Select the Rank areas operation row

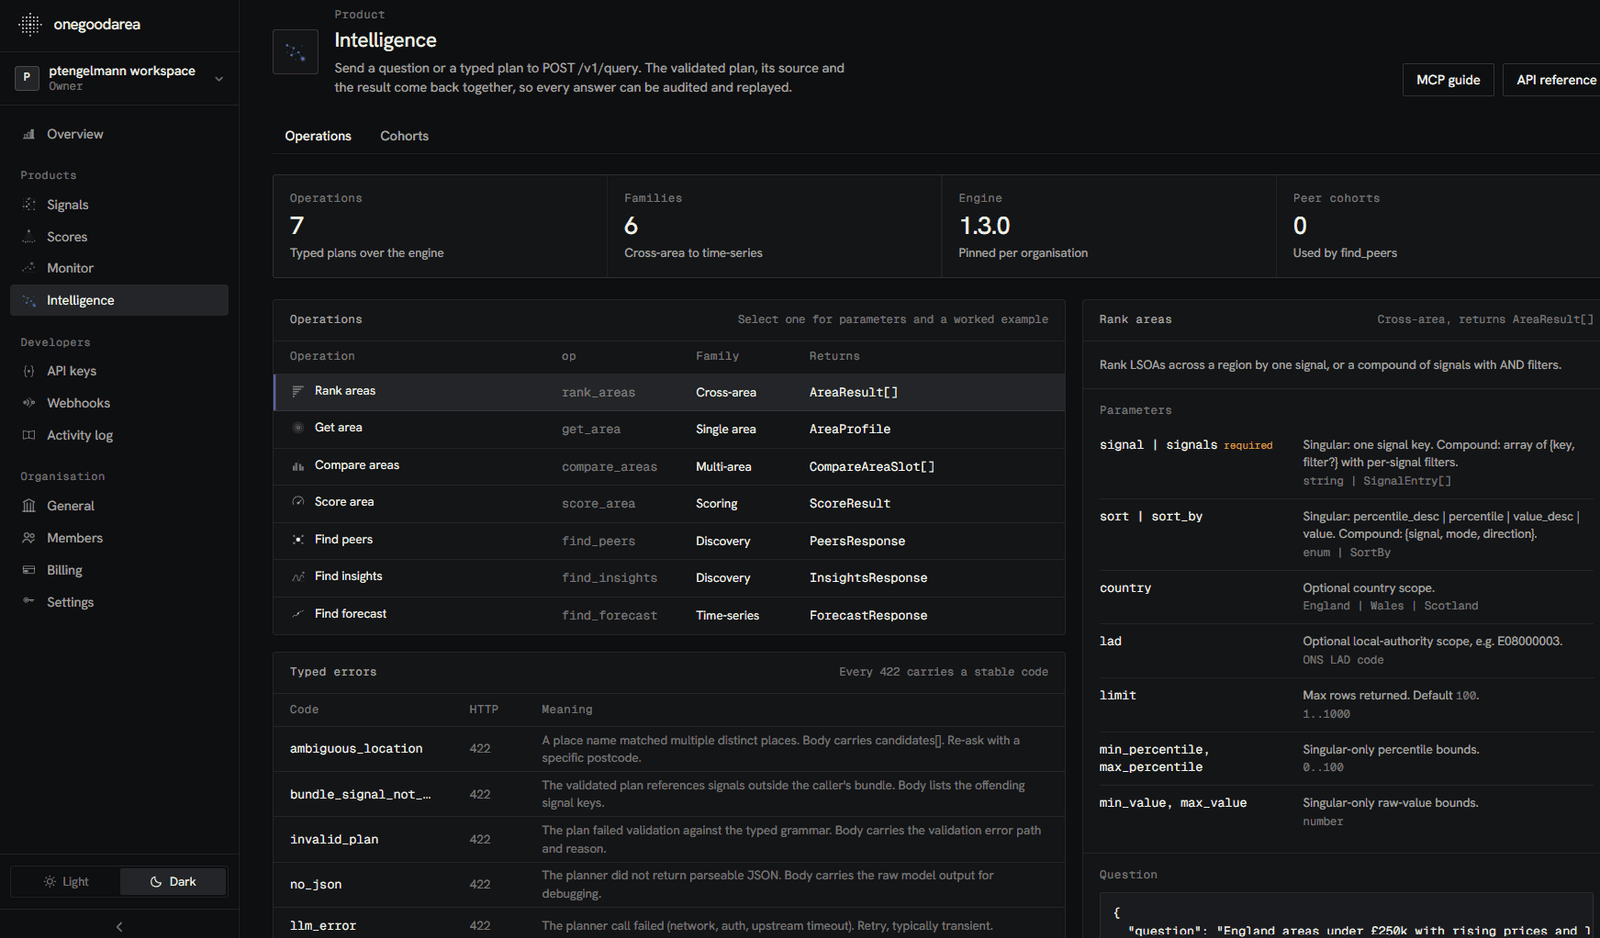coord(669,392)
